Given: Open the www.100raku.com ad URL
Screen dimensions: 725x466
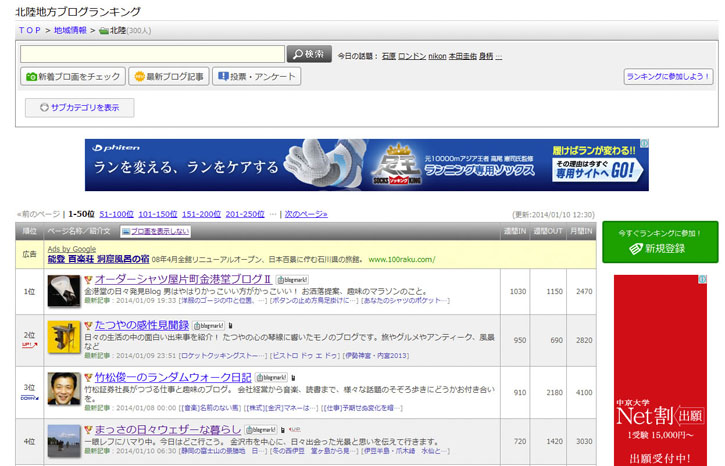Looking at the screenshot, I should 402,259.
